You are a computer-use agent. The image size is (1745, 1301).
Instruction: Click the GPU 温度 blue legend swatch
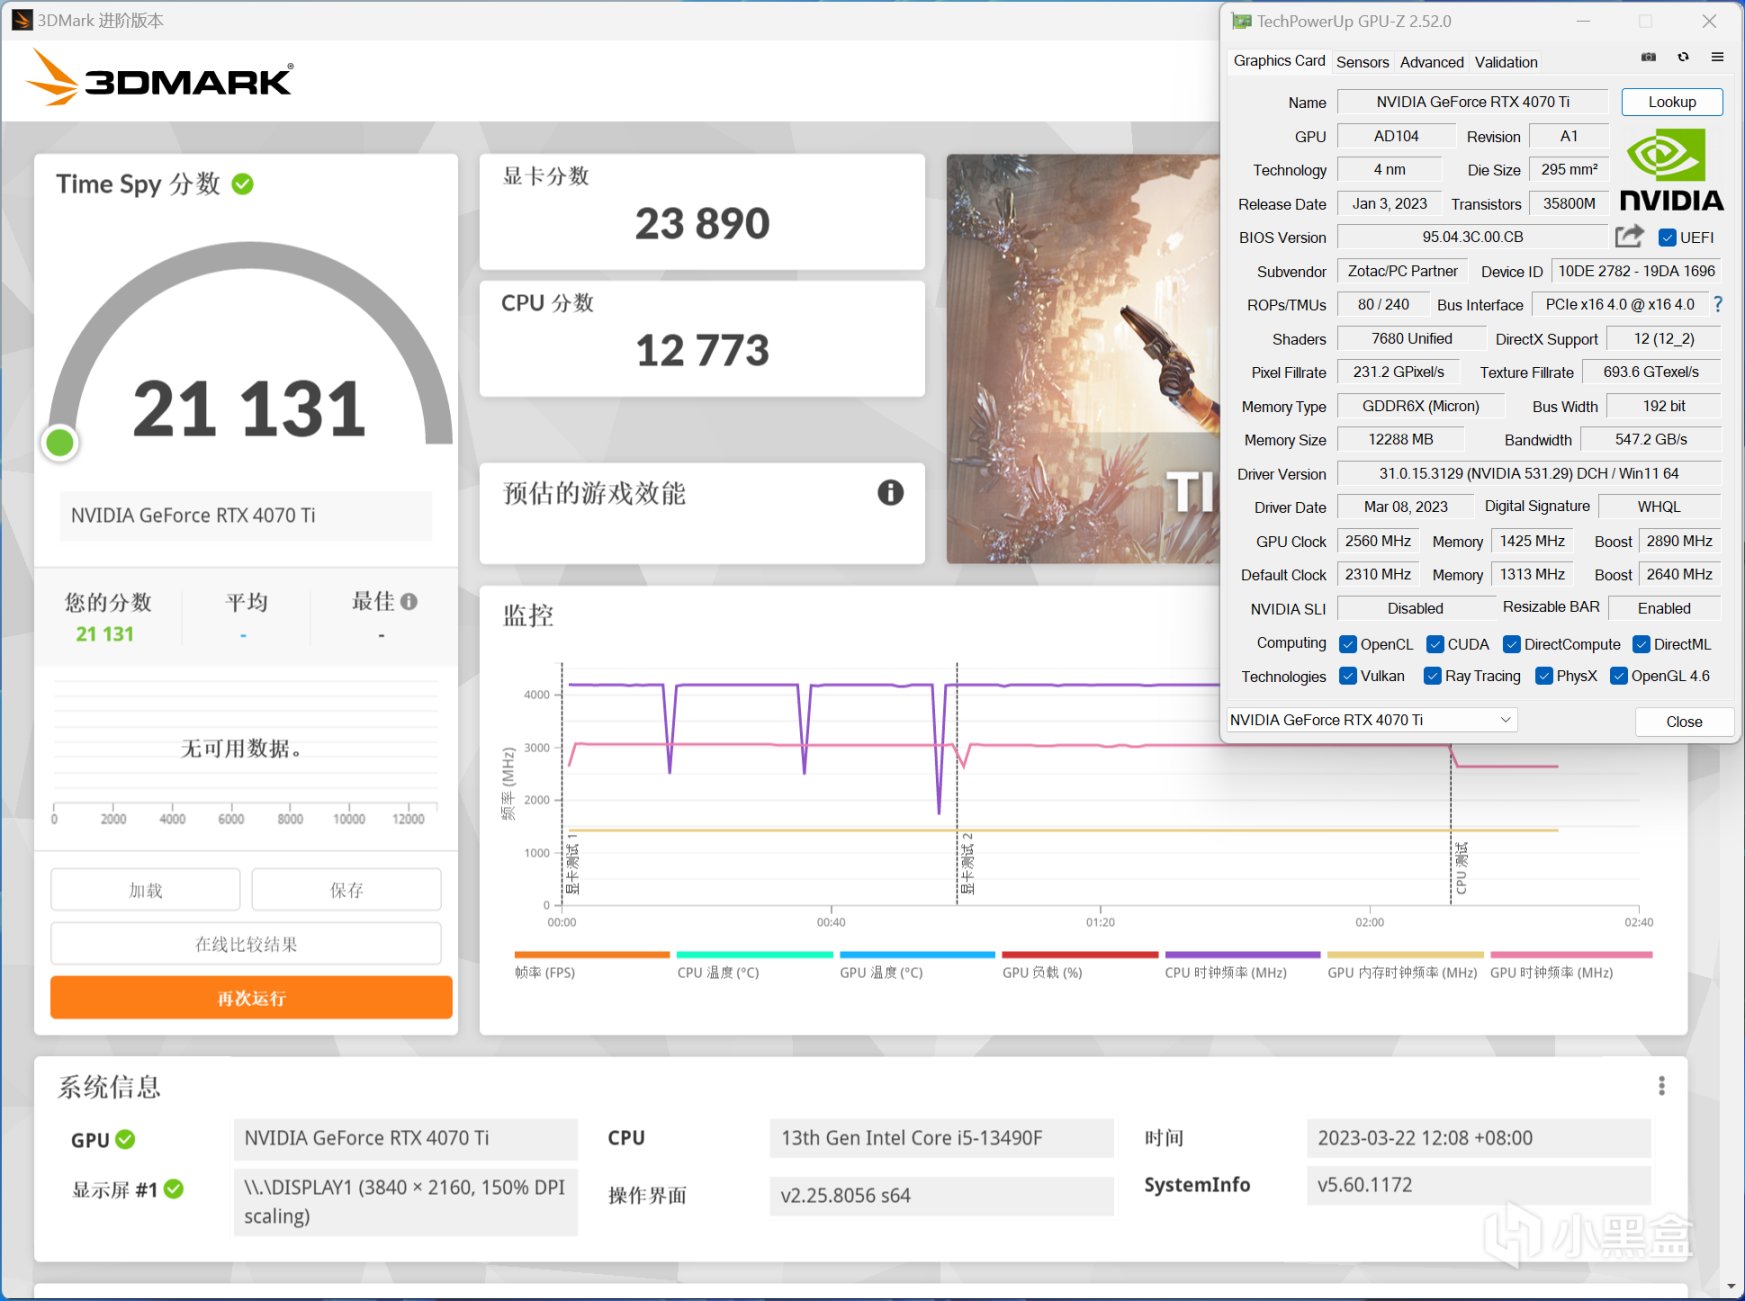coord(918,955)
